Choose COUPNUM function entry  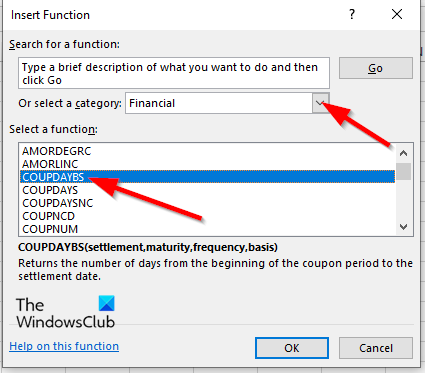[x=207, y=229]
